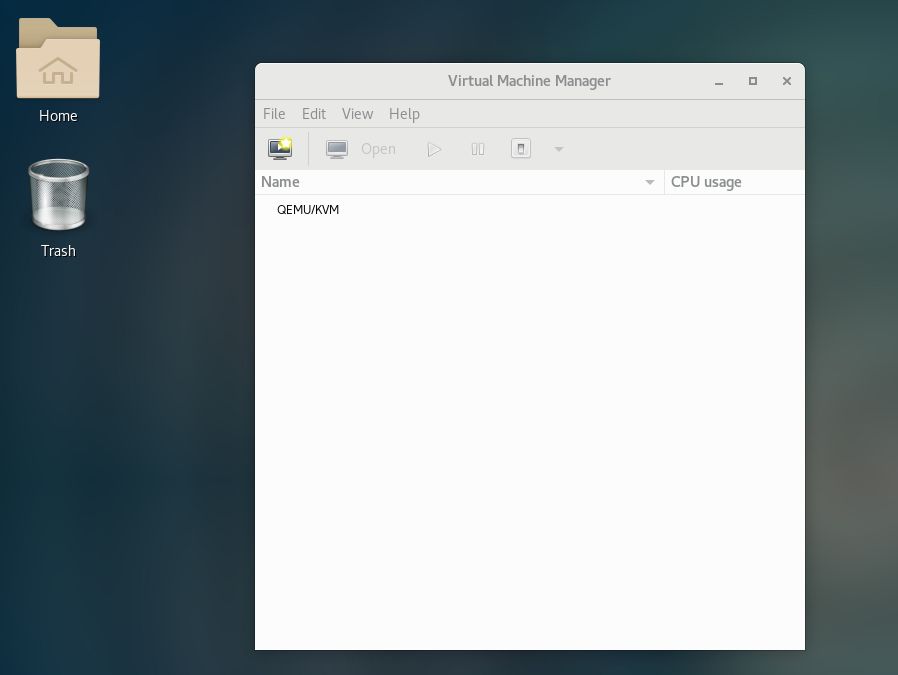Pause the virtual machine button

[x=478, y=149]
